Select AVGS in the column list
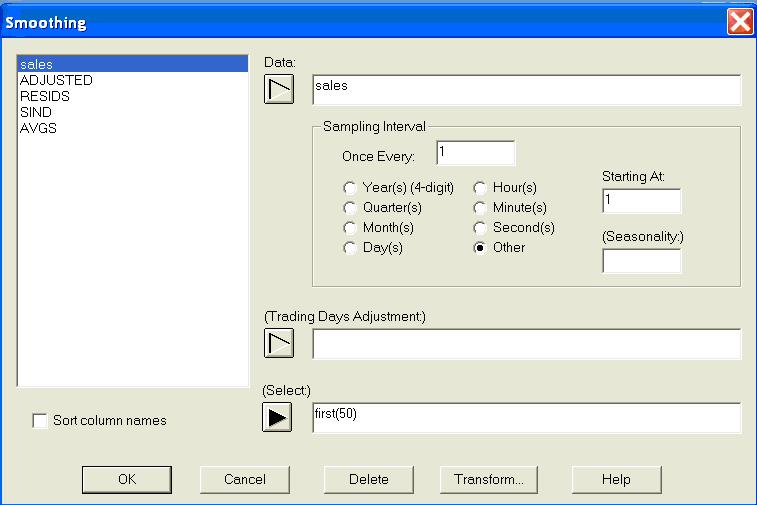This screenshot has height=505, width=757. click(x=133, y=128)
